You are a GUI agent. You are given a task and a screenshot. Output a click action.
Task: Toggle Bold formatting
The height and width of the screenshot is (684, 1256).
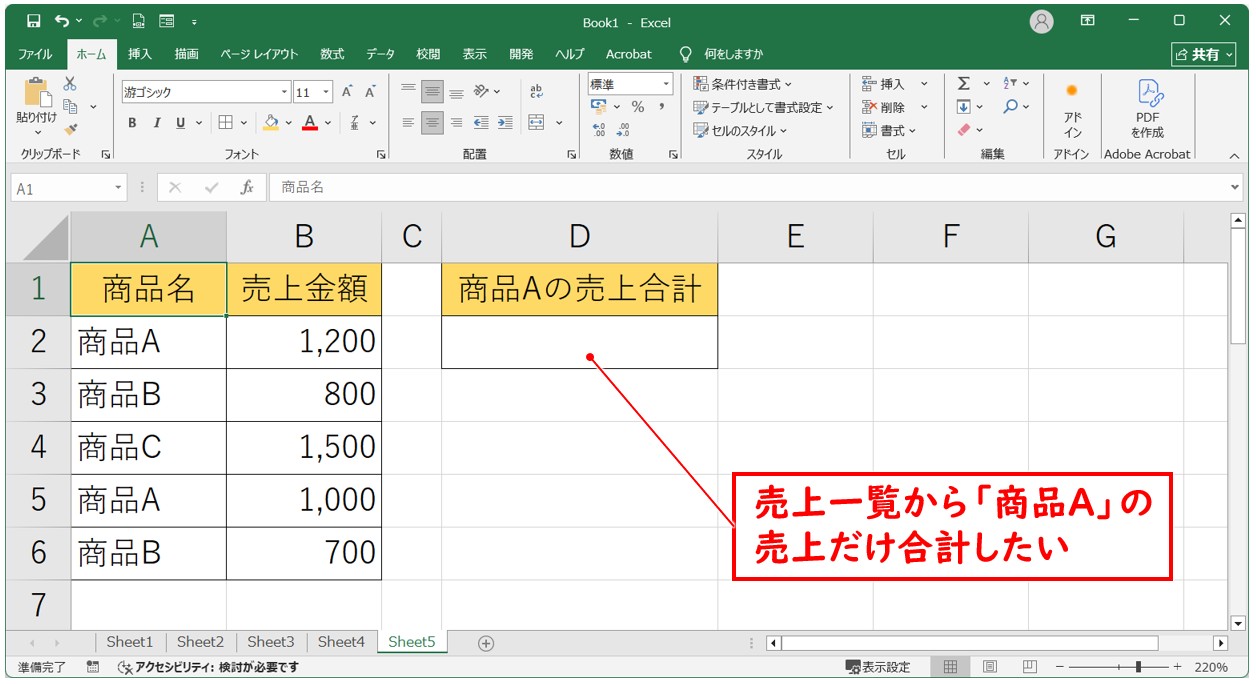pos(132,123)
